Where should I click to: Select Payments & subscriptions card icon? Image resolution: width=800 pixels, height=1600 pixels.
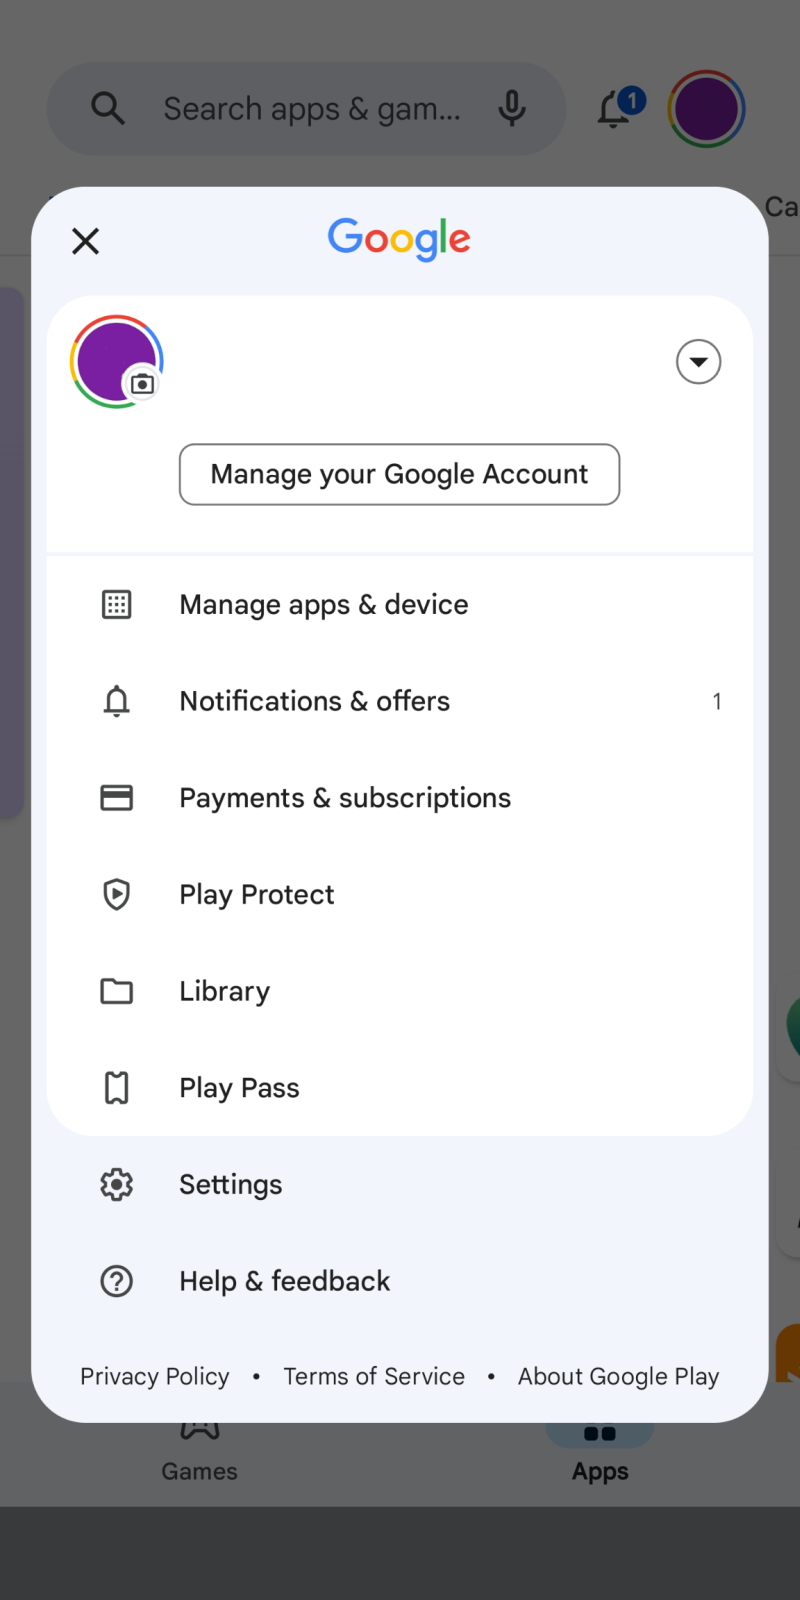tap(117, 798)
